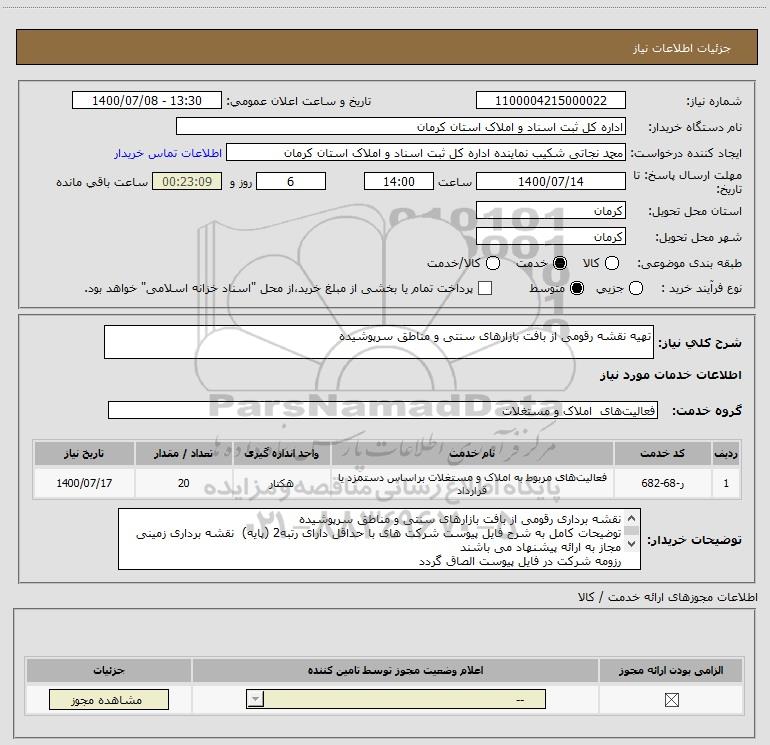Image resolution: width=770 pixels, height=745 pixels.
Task: Click the service code cell ر-68-682
Action: (662, 483)
